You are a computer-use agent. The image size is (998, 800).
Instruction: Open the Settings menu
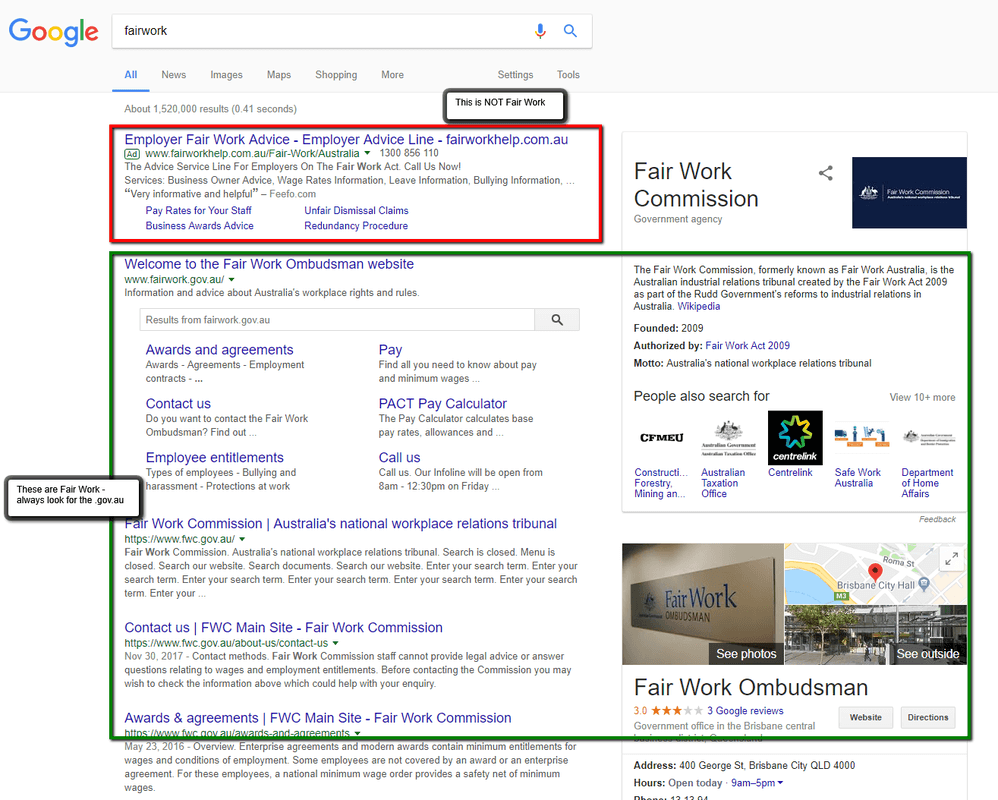[516, 74]
